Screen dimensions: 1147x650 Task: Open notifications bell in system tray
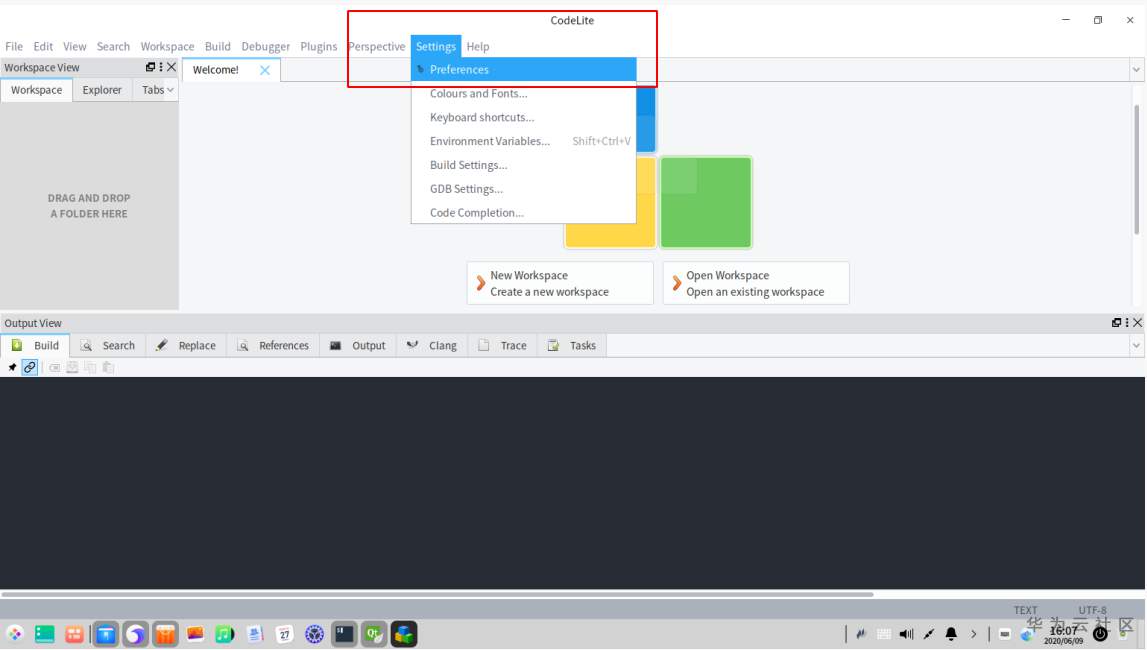(x=951, y=634)
